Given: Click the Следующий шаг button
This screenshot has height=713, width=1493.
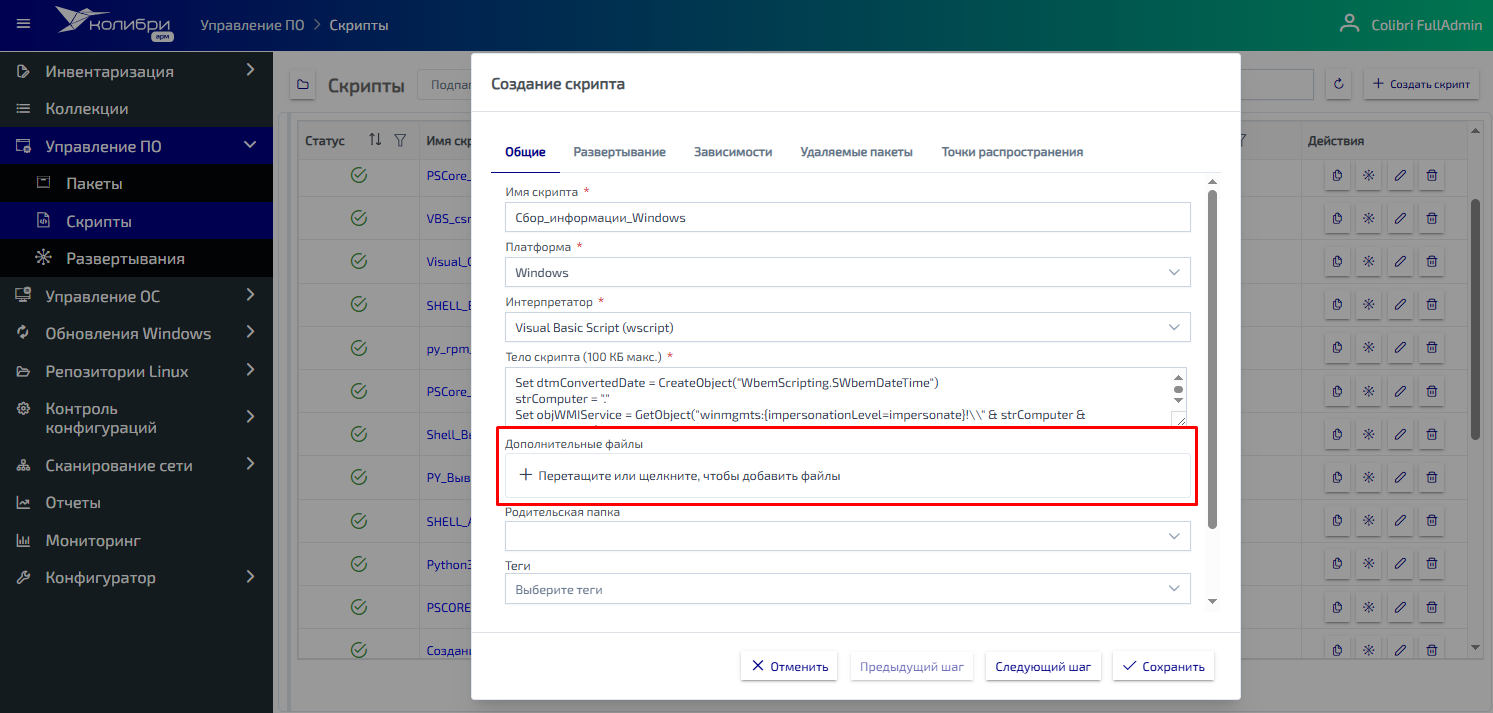Looking at the screenshot, I should click(x=1043, y=666).
